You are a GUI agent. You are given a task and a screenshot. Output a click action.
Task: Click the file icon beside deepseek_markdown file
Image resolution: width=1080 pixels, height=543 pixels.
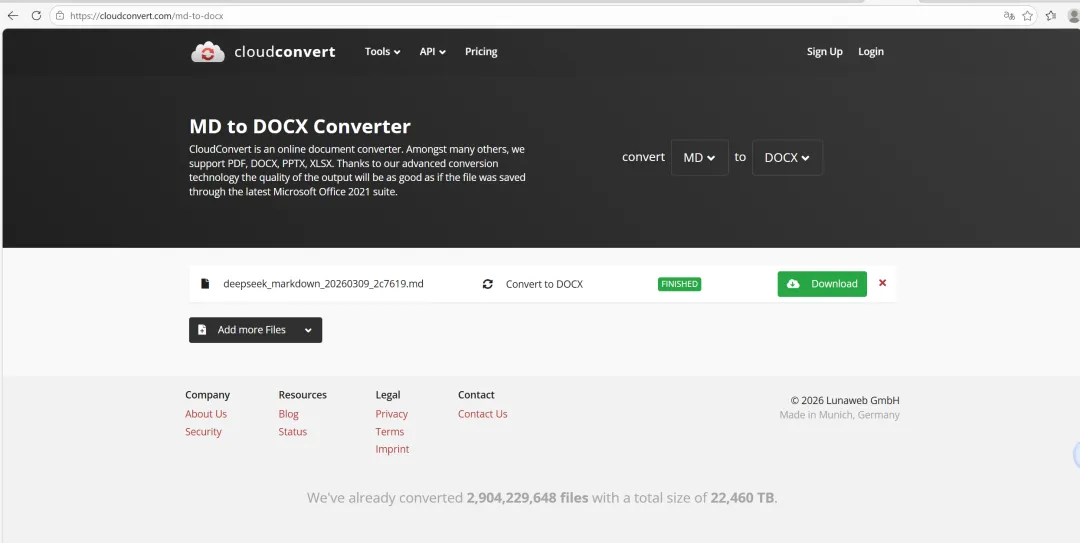(x=205, y=284)
